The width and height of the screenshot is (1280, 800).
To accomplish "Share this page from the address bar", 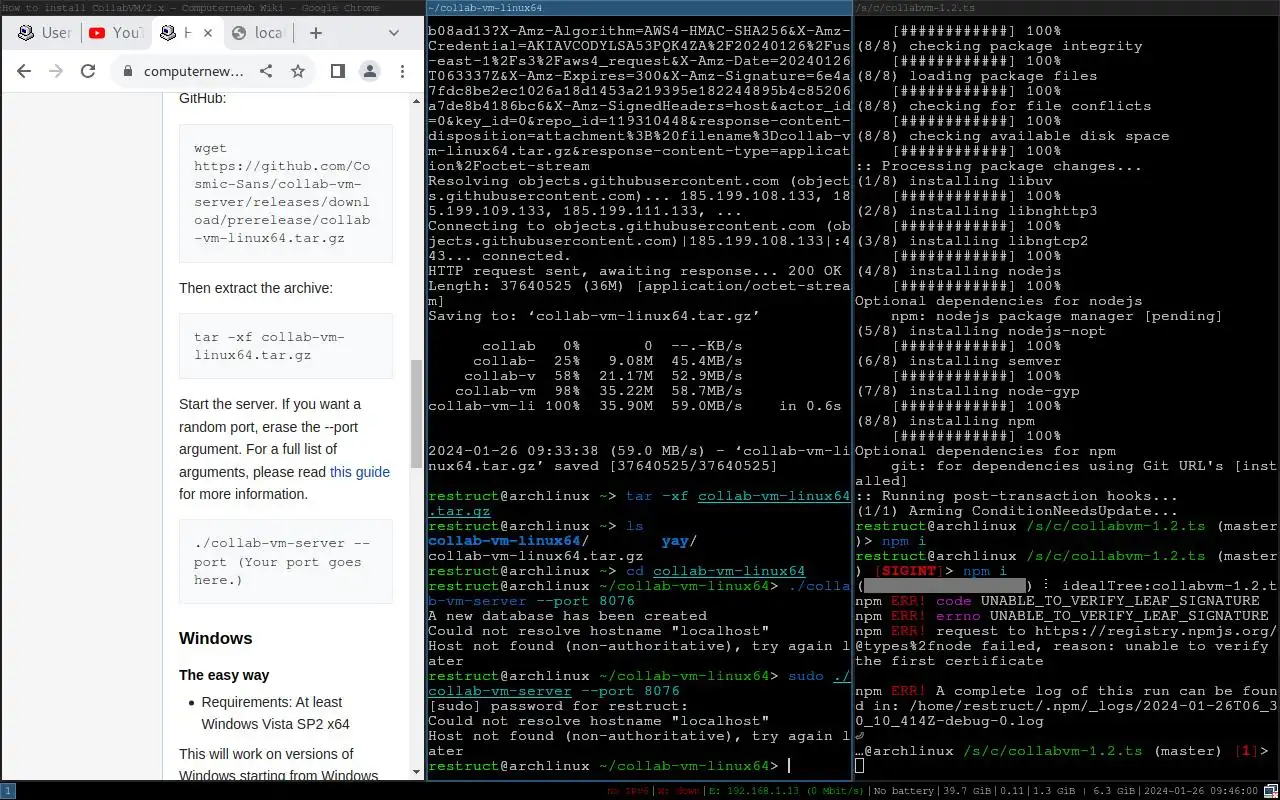I will 266,71.
